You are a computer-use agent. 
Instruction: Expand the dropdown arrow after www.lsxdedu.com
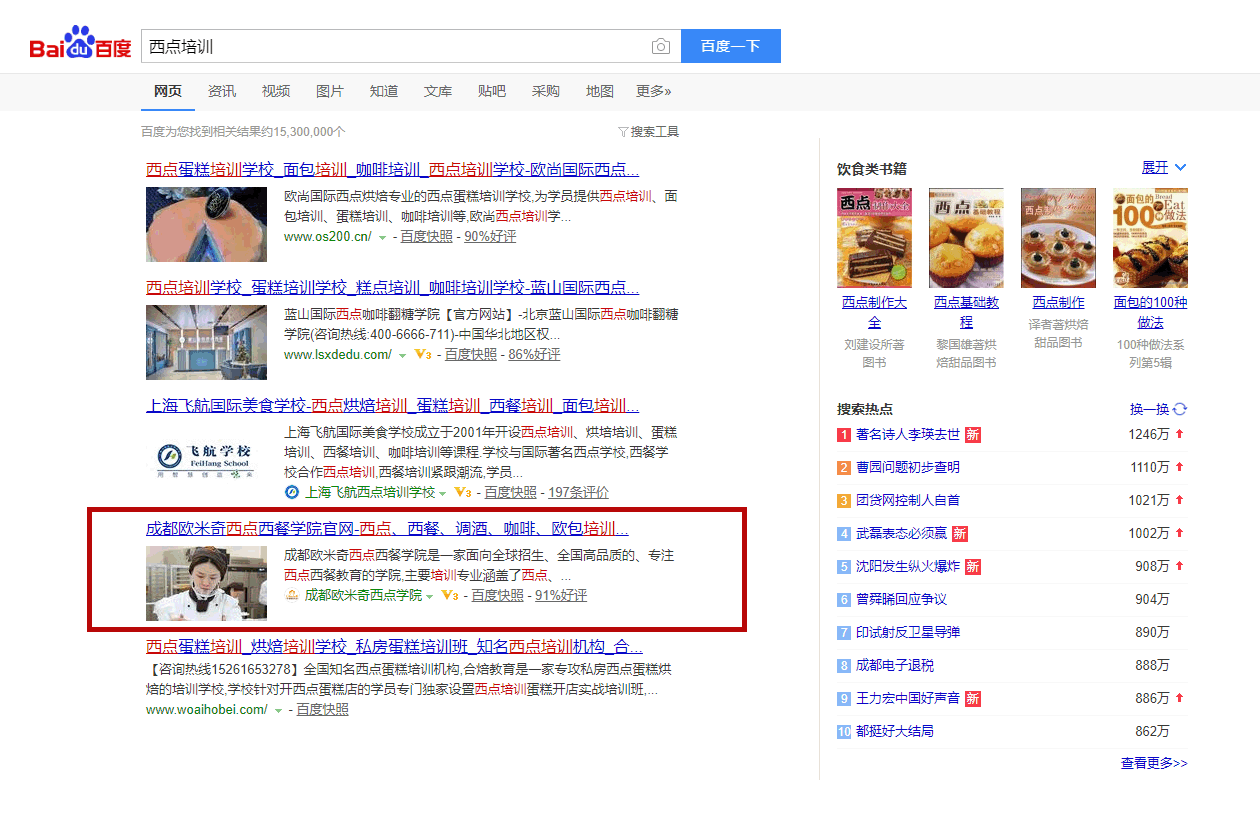coord(403,355)
